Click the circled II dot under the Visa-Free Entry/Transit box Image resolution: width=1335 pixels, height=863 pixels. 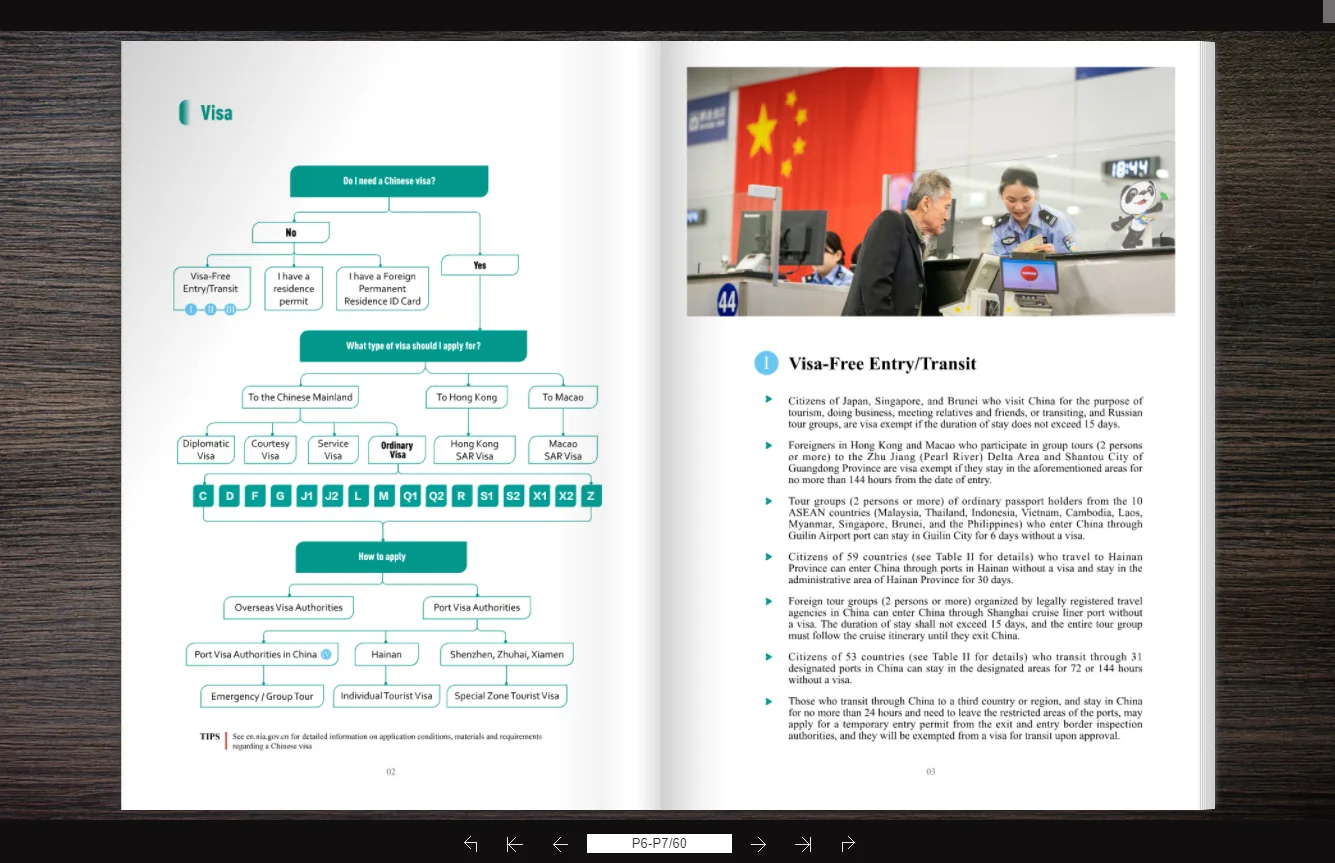(210, 310)
